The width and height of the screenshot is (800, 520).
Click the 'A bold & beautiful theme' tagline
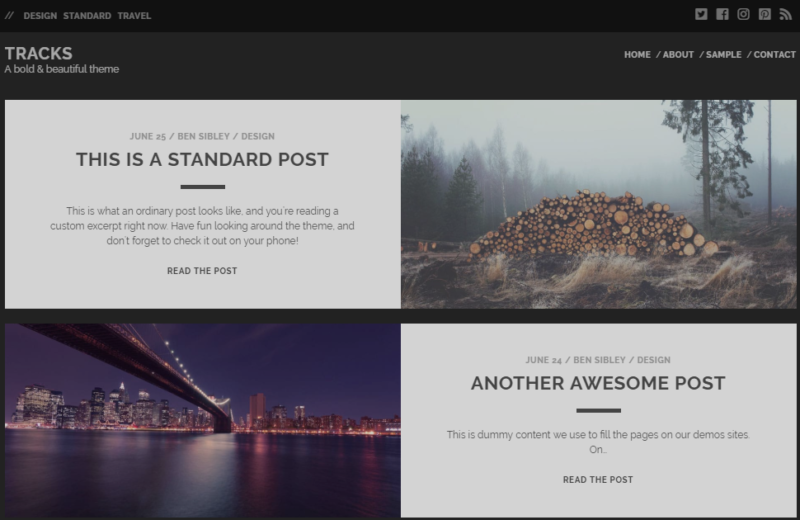(62, 69)
